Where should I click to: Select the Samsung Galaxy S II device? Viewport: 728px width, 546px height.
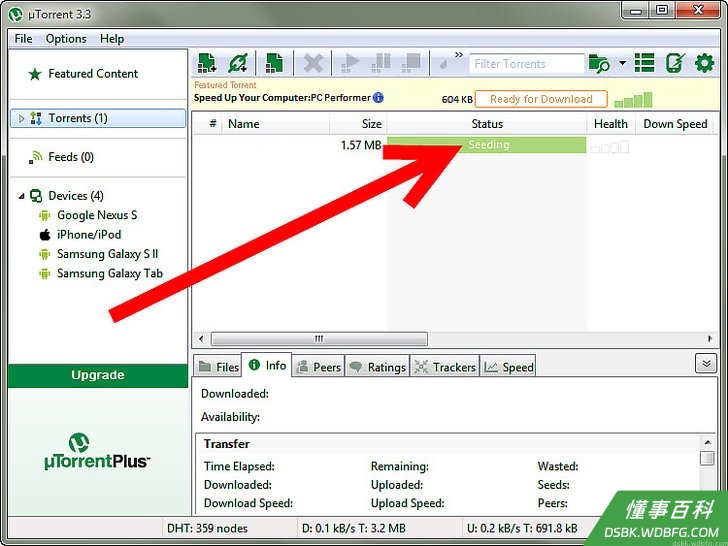click(x=107, y=254)
